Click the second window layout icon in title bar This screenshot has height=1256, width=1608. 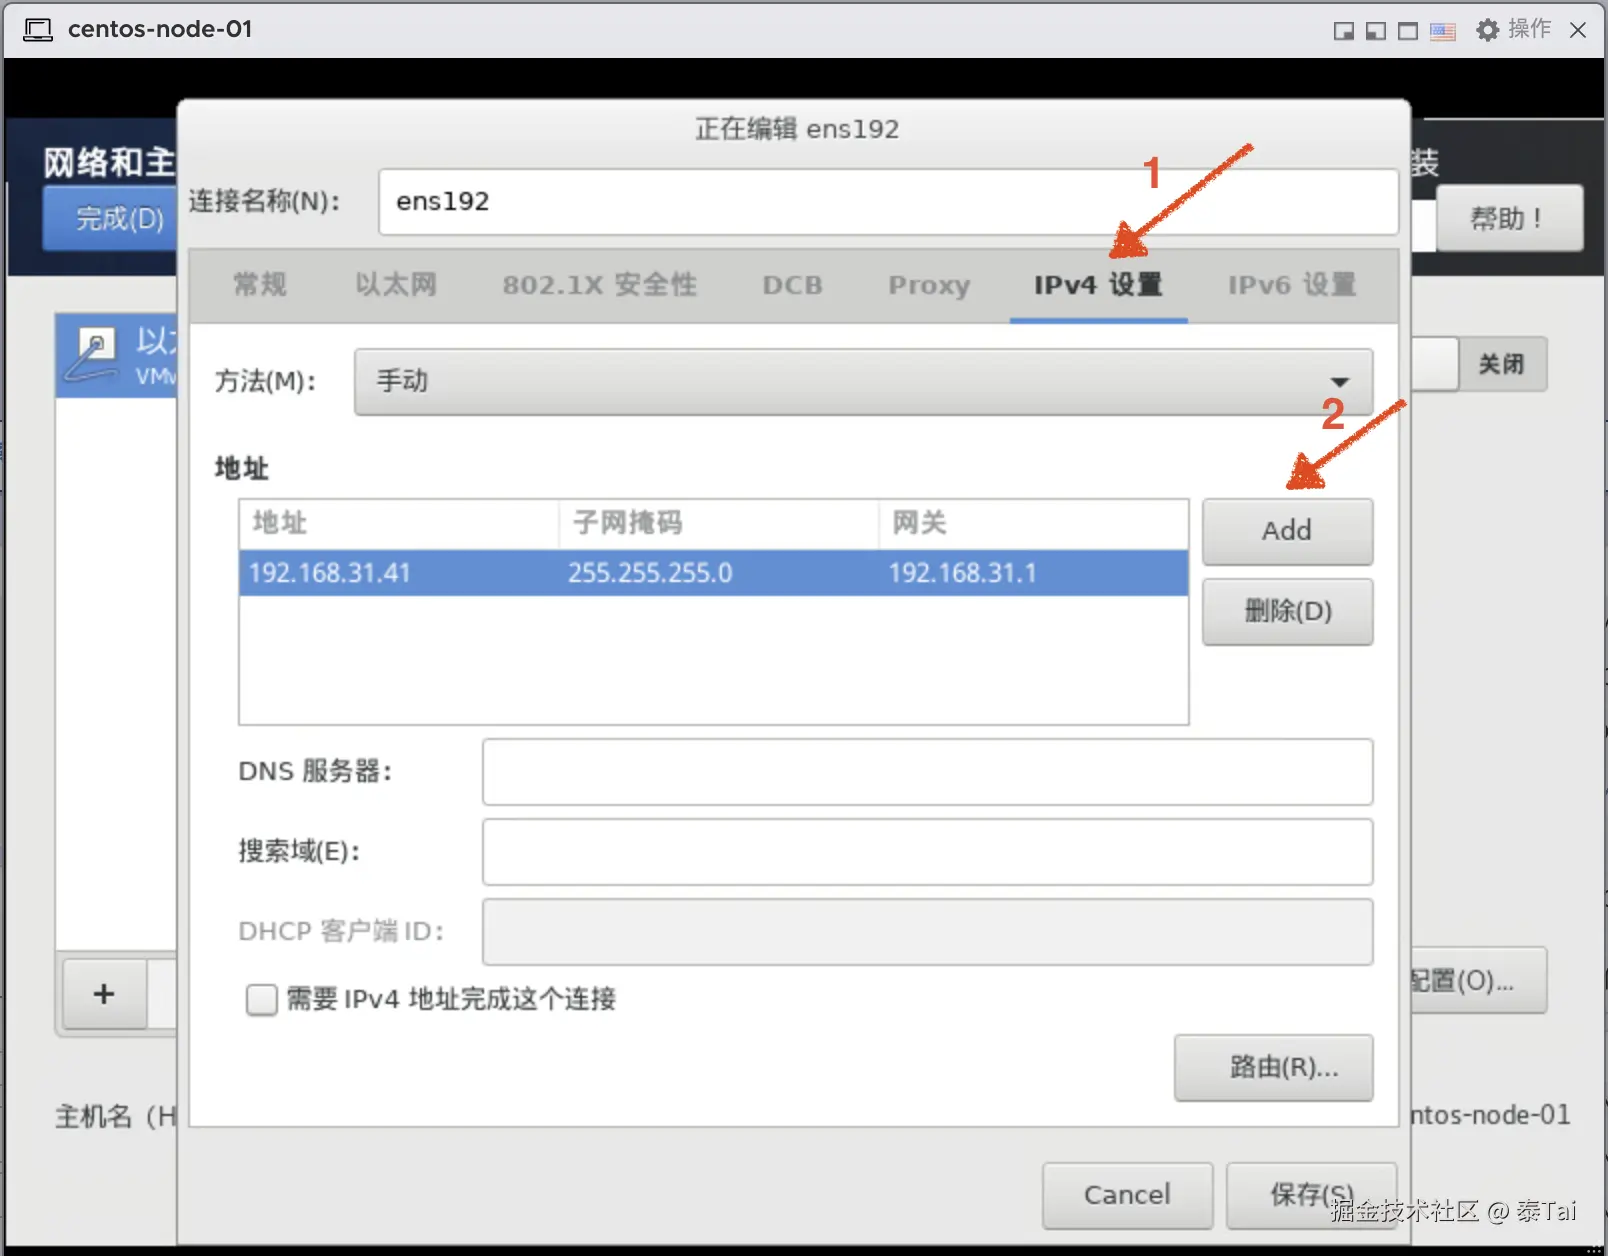(1376, 31)
